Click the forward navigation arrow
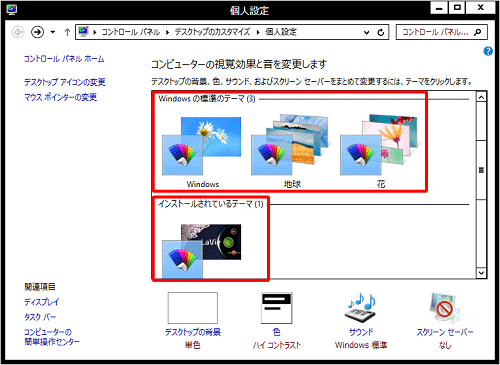Screen dimensions: 500x365 tap(37, 32)
